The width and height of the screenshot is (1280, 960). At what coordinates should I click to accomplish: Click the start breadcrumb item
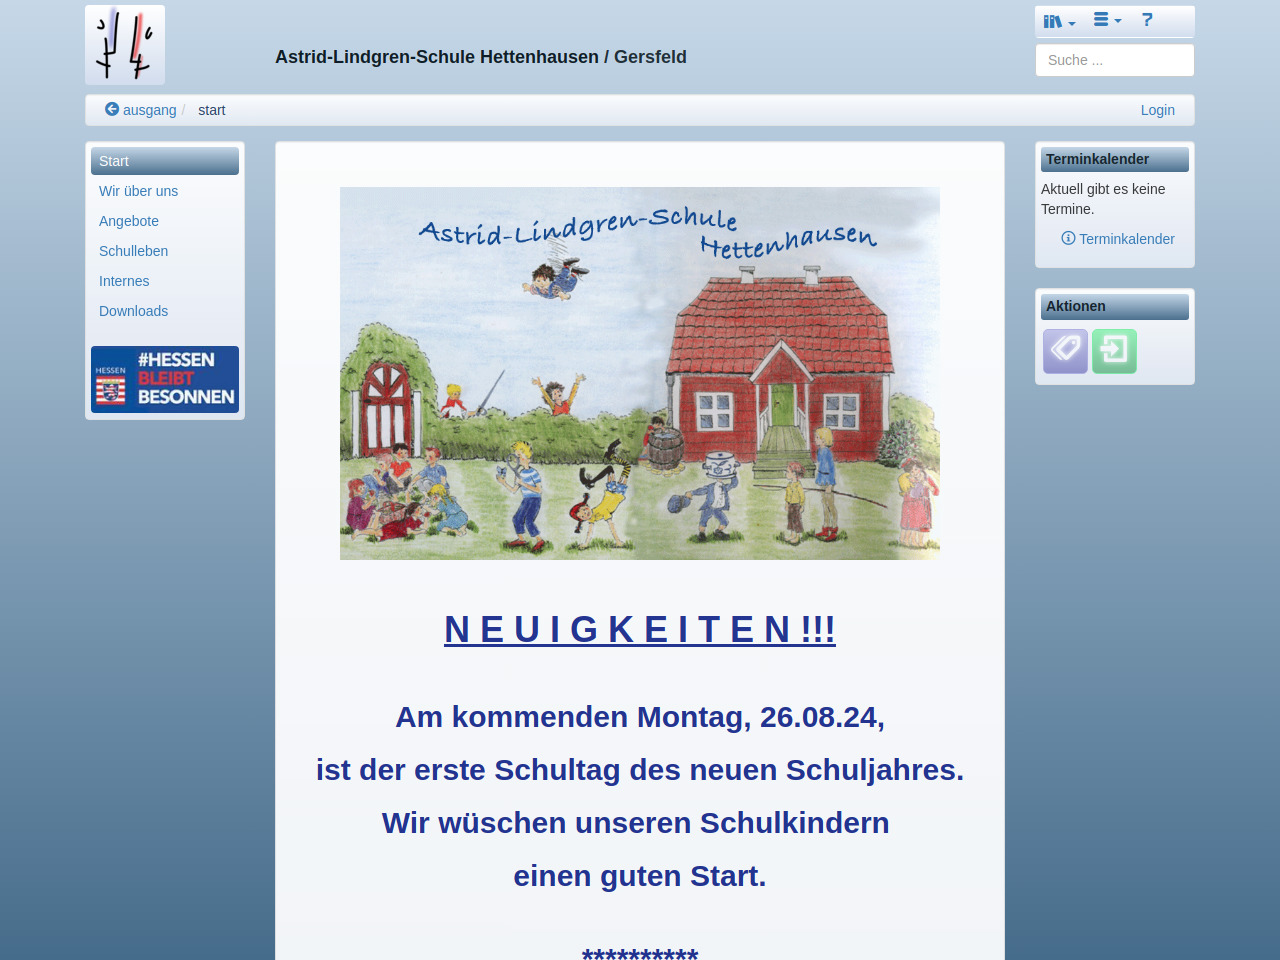tap(211, 110)
